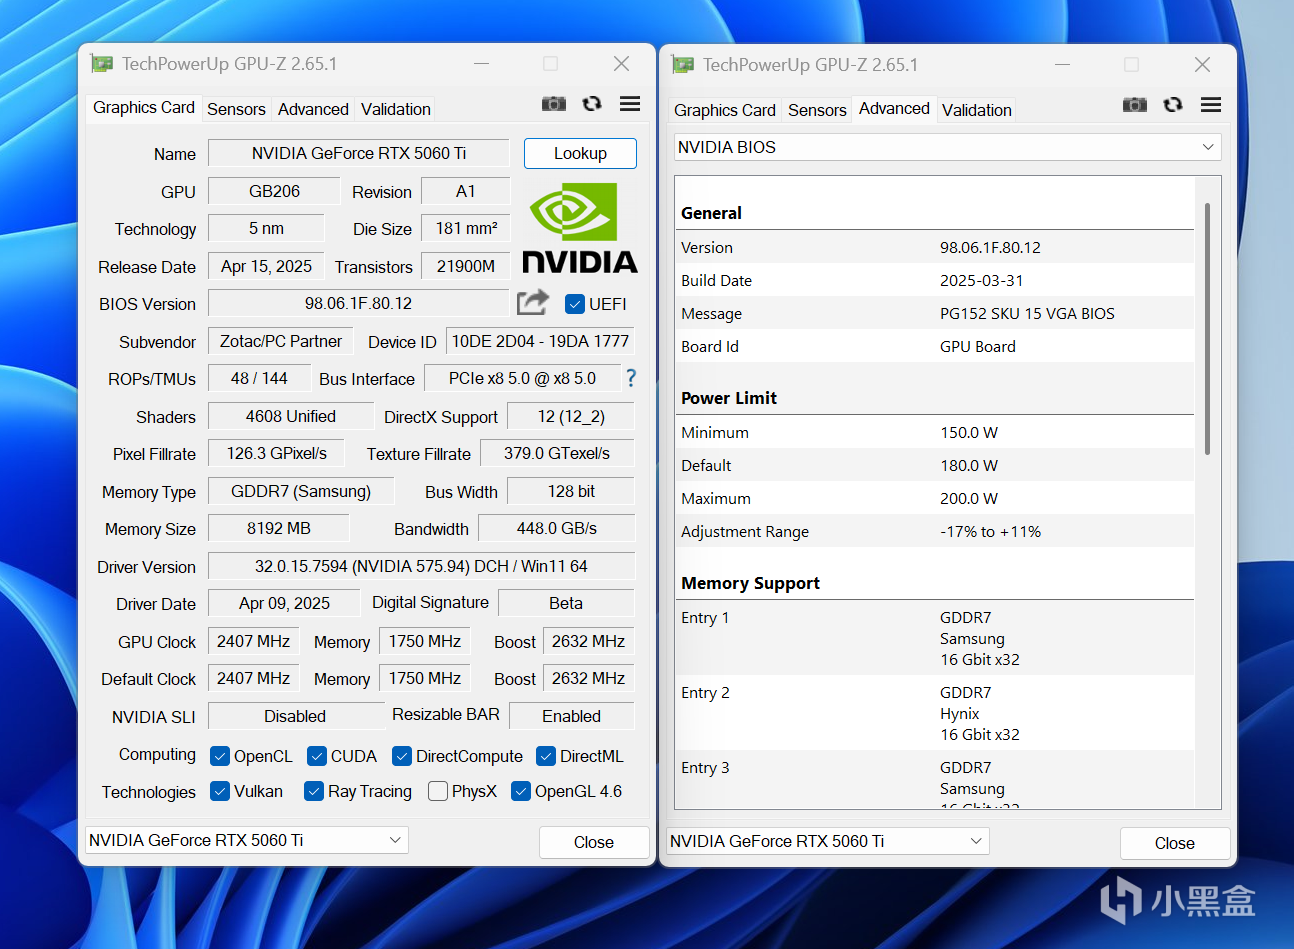Screen dimensions: 1294x949
Task: Click Memory Support Entry 1 row
Action: click(x=935, y=638)
